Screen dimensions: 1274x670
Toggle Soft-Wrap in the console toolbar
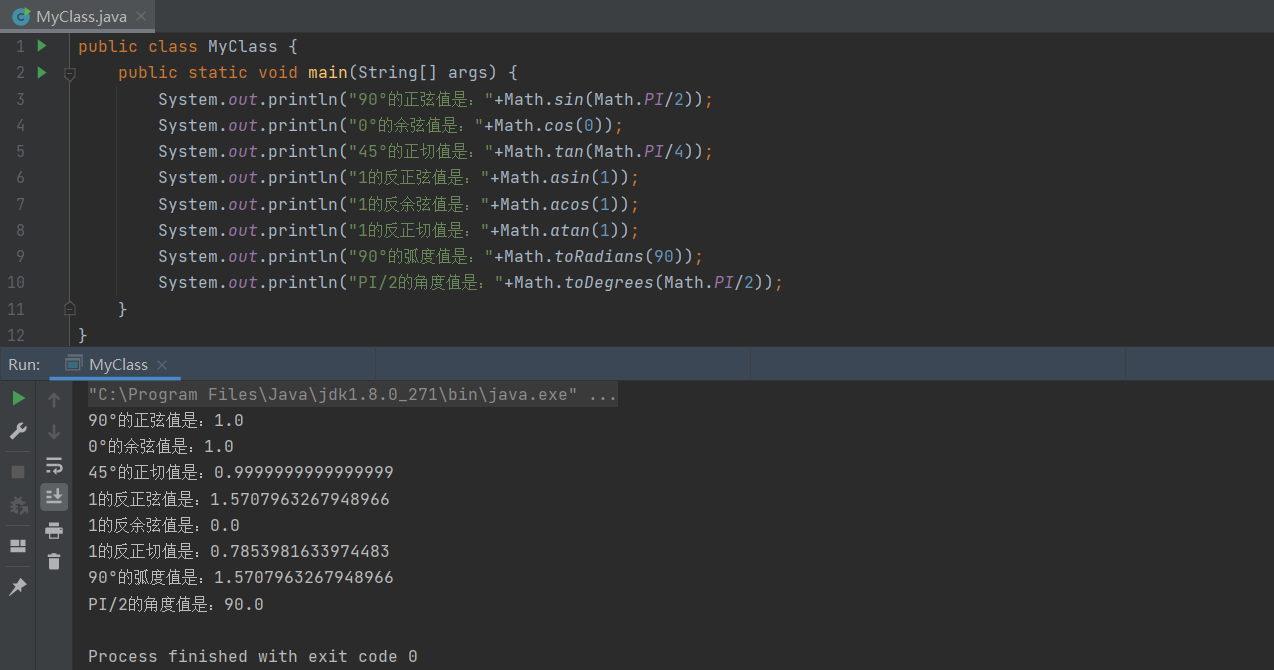[54, 465]
